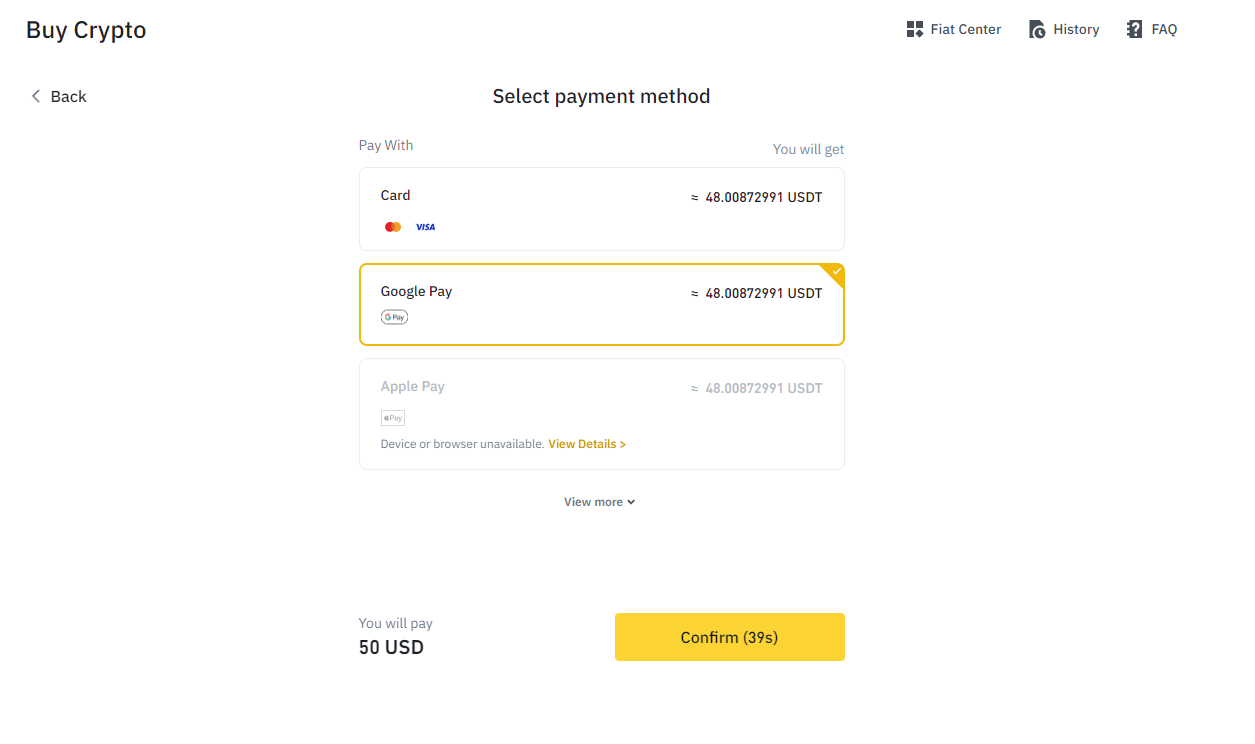This screenshot has width=1255, height=744.
Task: Select the Google Pay payment option
Action: (x=601, y=304)
